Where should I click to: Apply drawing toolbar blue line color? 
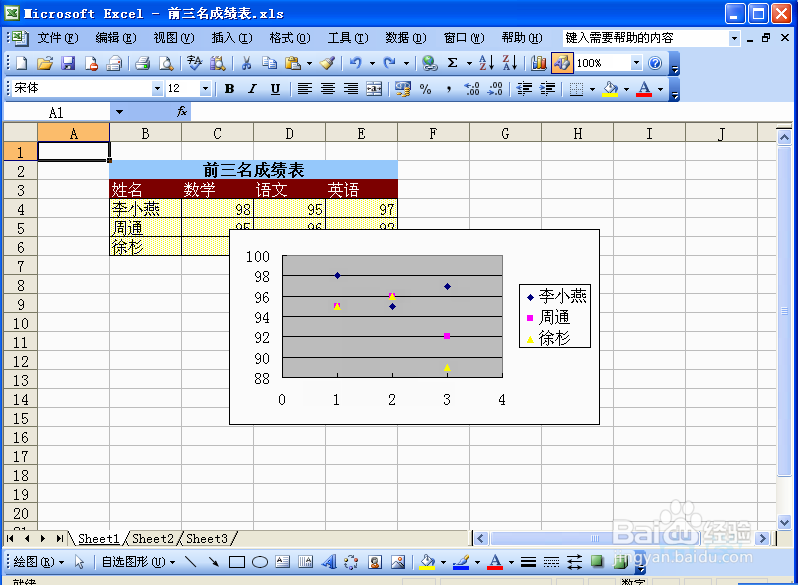click(x=461, y=562)
